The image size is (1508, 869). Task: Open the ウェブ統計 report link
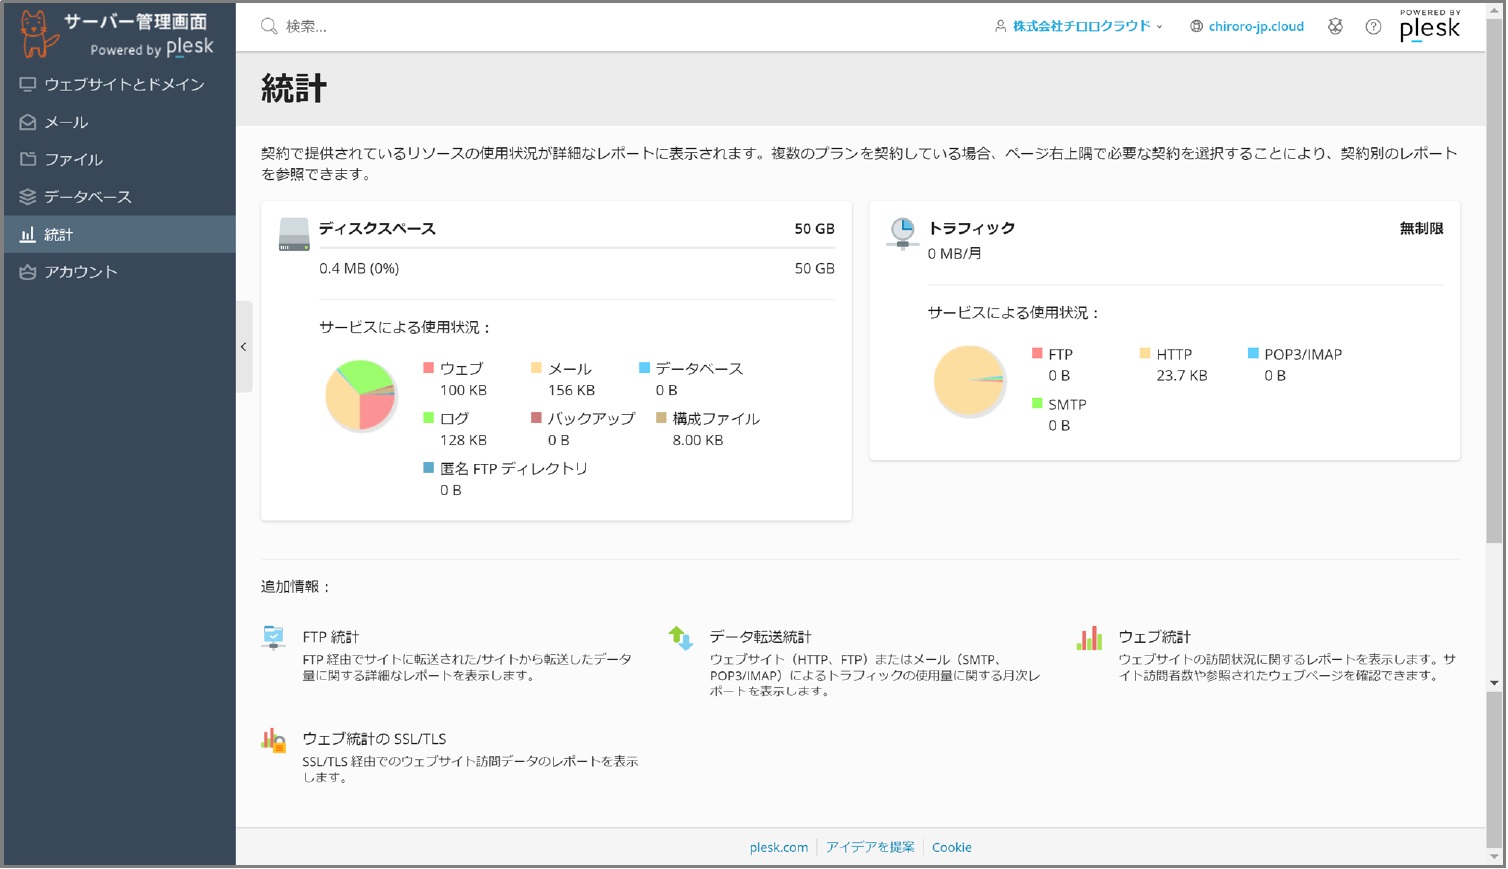tap(1154, 637)
